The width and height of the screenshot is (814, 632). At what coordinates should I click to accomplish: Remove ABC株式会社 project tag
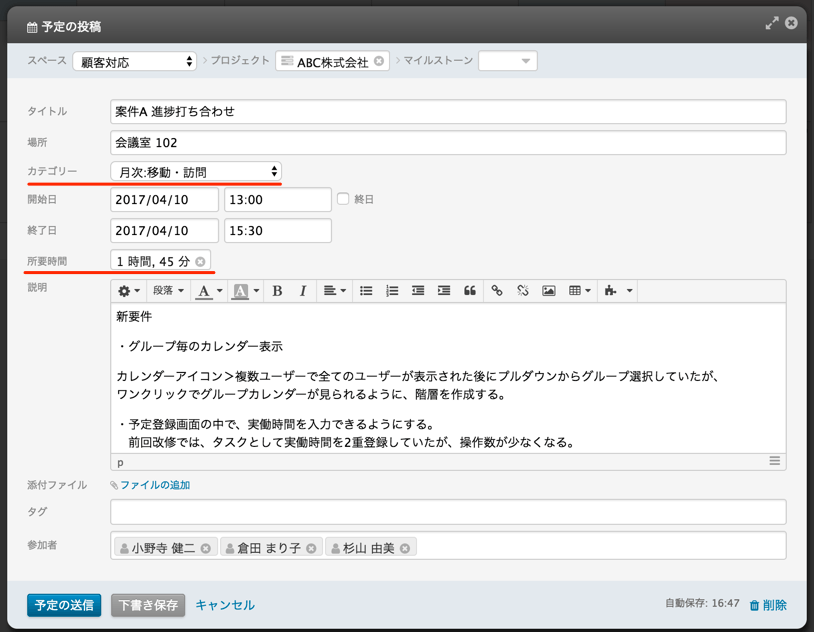tap(379, 61)
